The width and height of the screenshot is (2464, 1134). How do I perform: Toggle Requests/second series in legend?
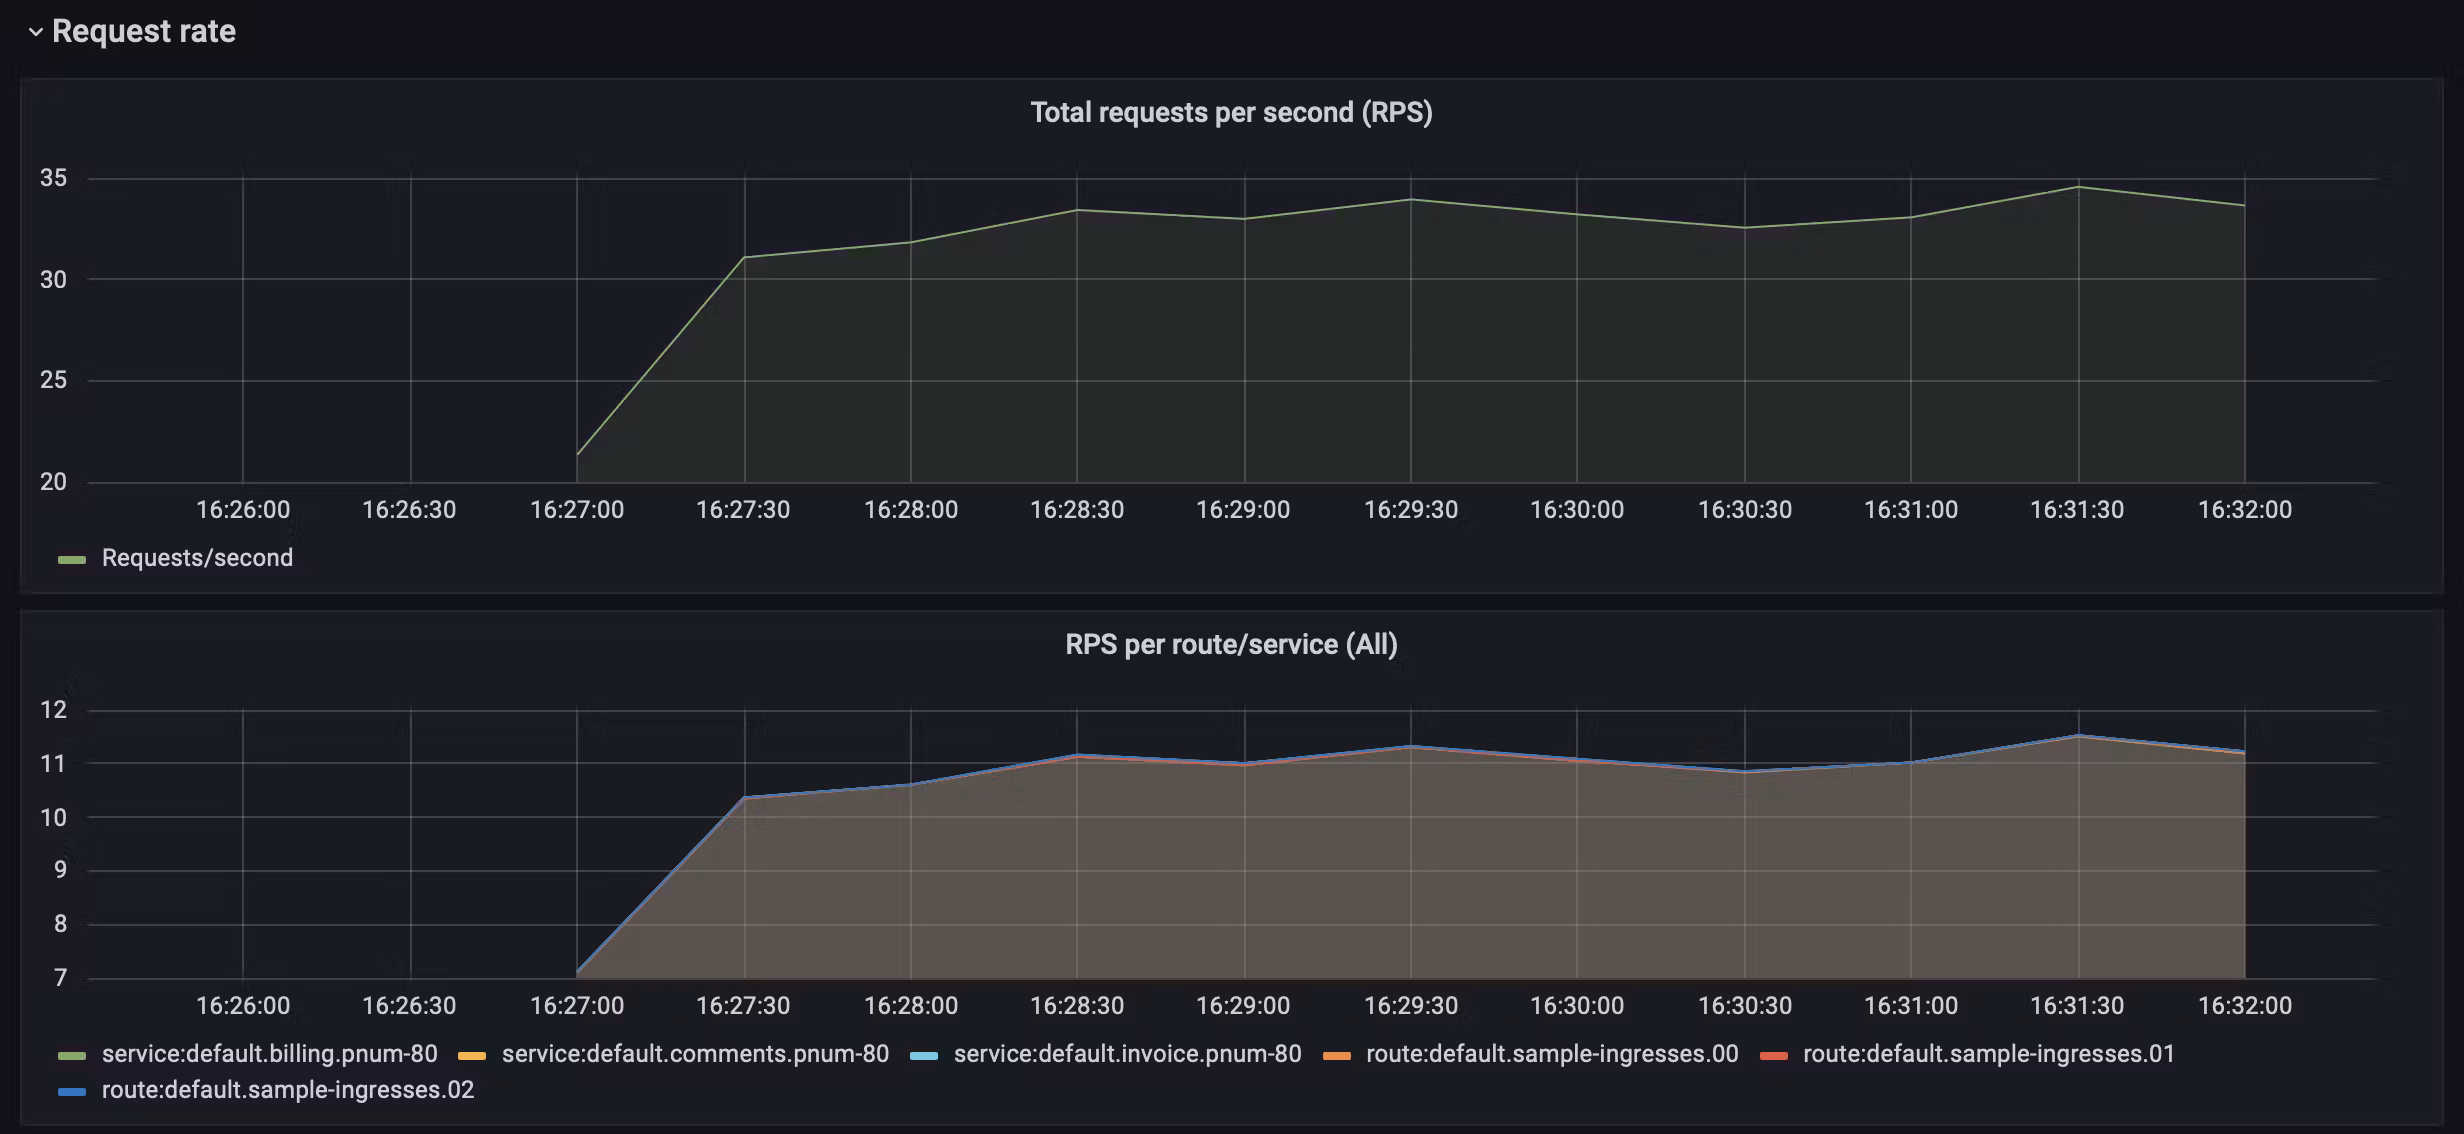click(x=197, y=558)
